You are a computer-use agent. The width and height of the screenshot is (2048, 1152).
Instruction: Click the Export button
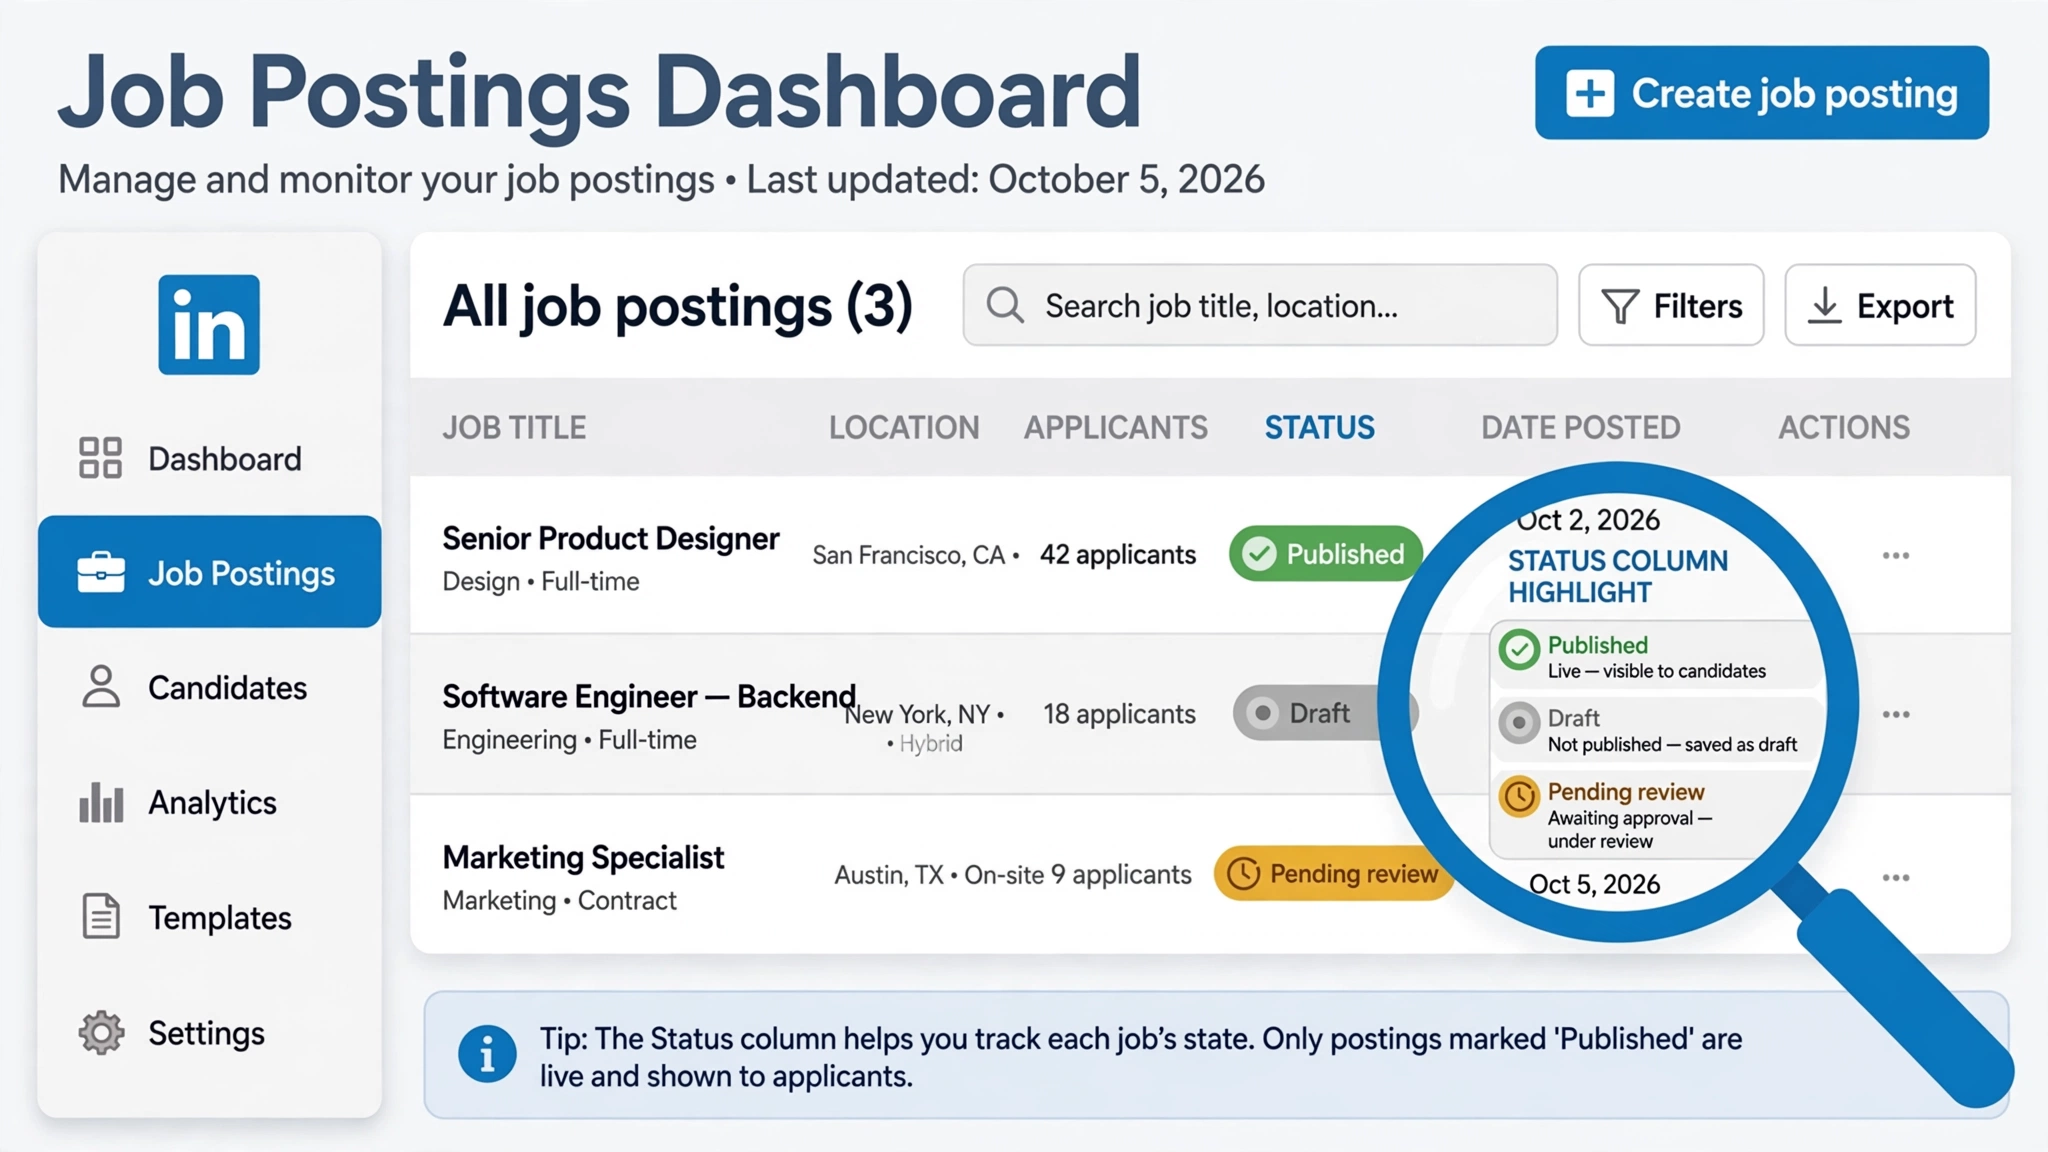coord(1880,305)
